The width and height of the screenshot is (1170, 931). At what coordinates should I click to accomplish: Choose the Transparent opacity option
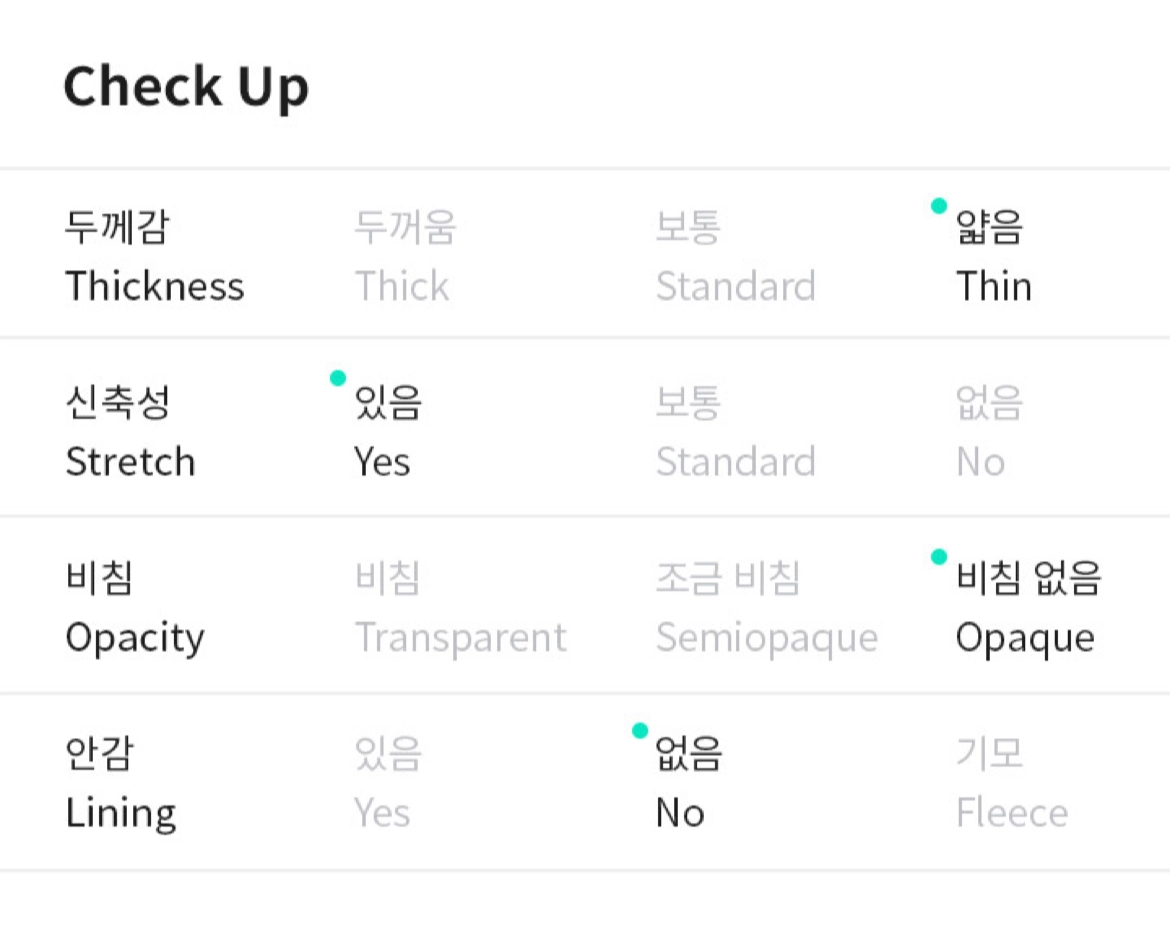(x=460, y=608)
